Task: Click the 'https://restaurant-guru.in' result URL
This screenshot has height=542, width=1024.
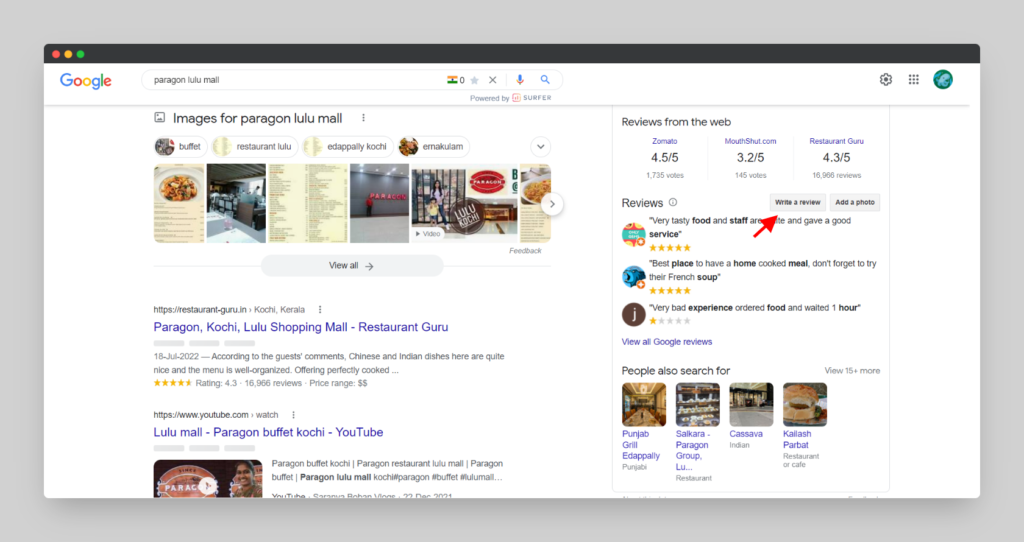Action: coord(200,310)
